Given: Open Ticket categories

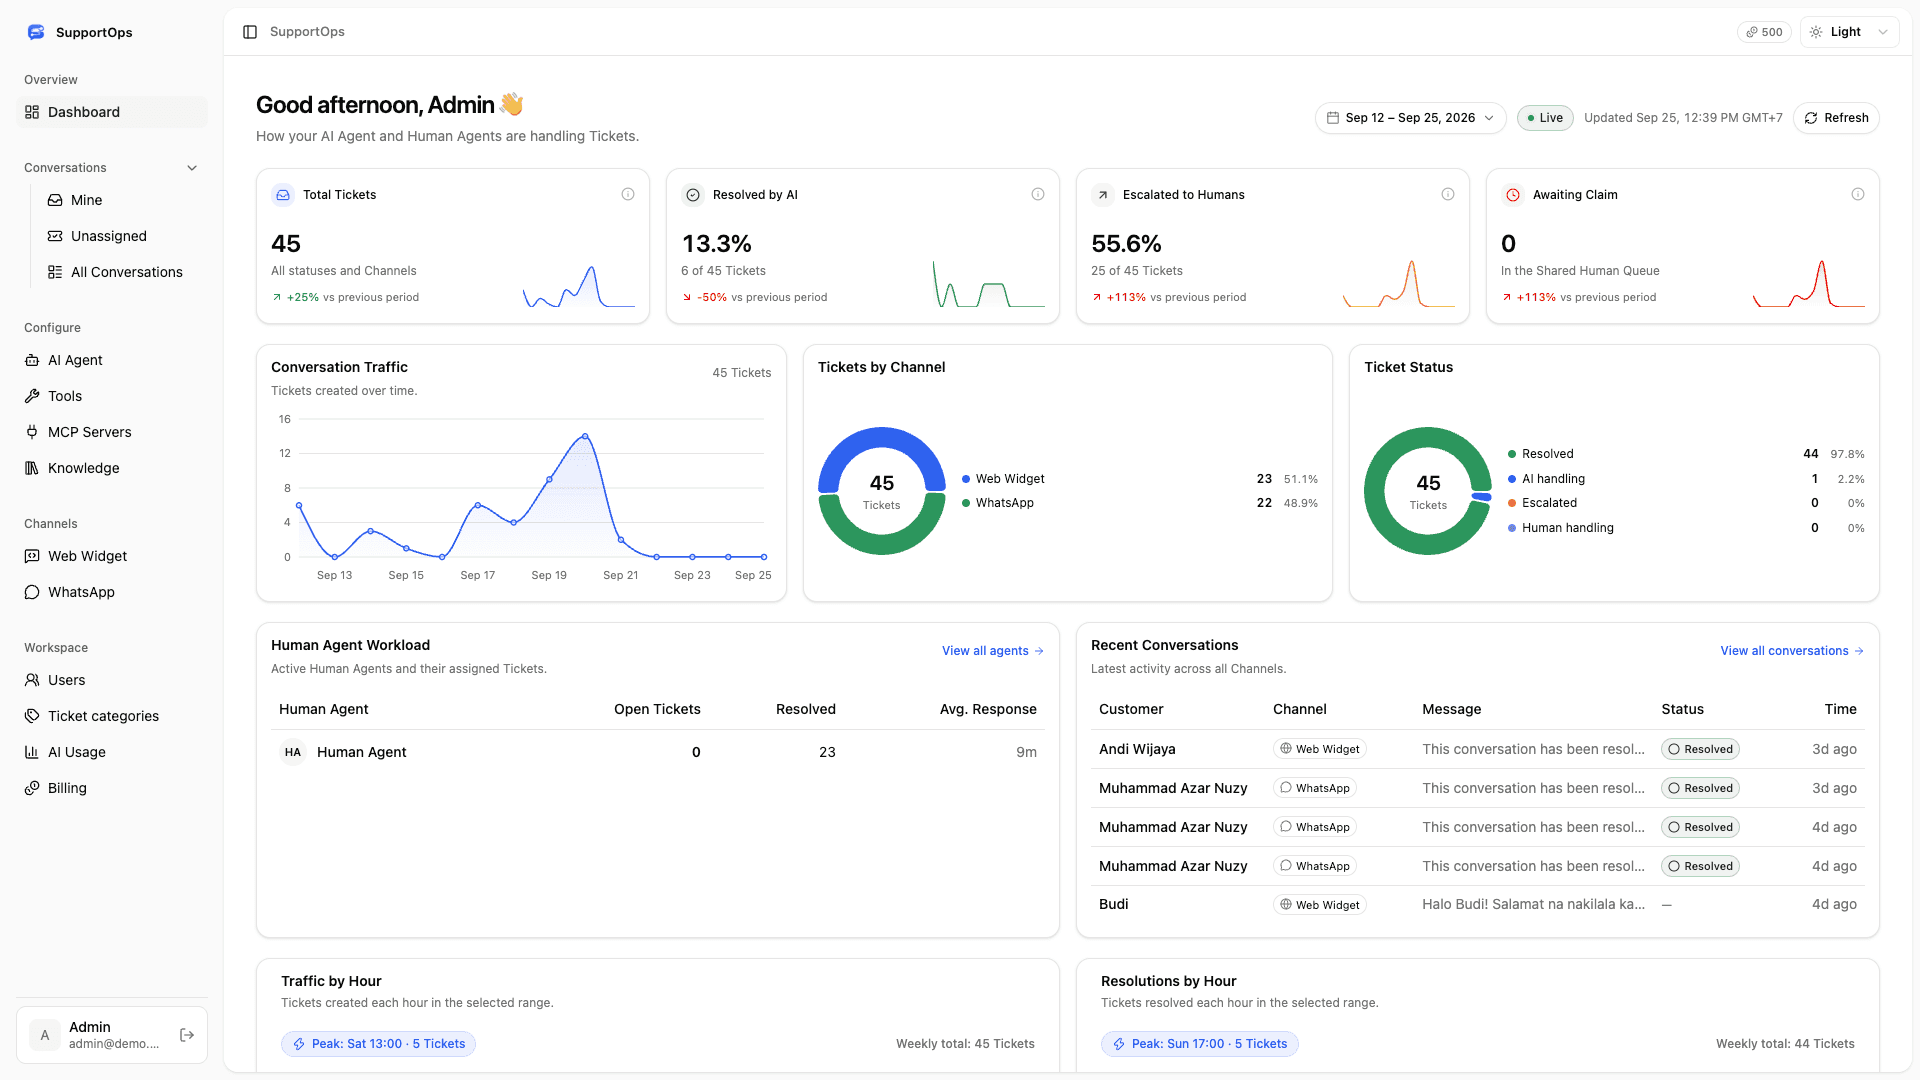Looking at the screenshot, I should [112, 716].
